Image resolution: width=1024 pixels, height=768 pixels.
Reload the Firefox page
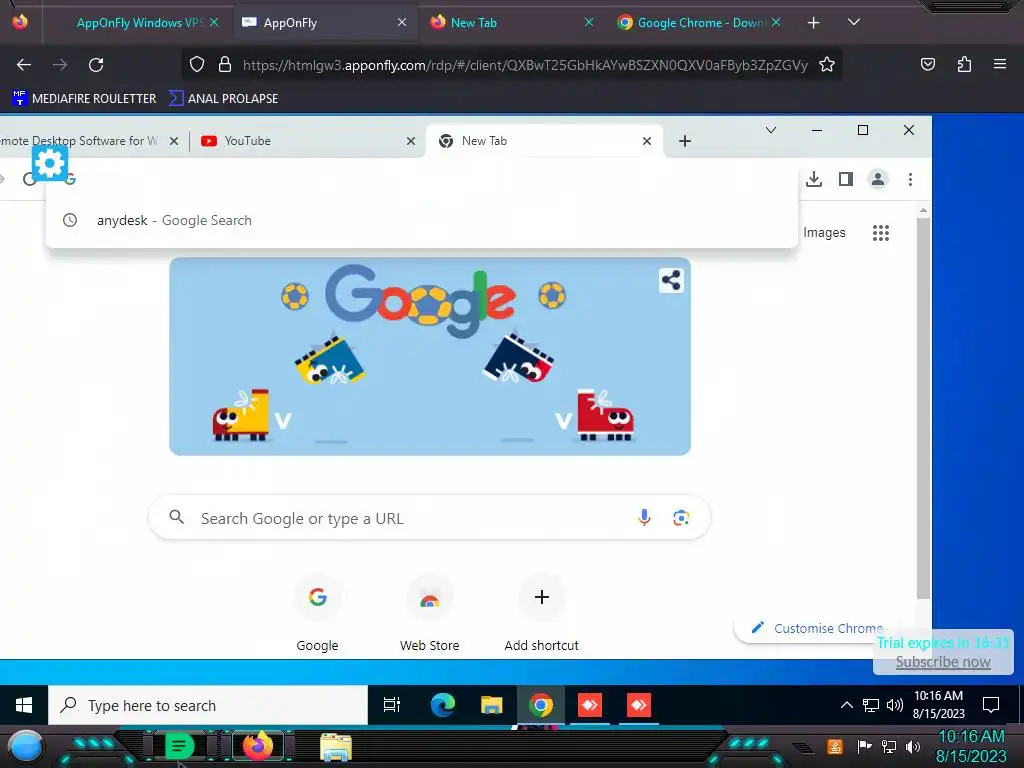click(96, 65)
